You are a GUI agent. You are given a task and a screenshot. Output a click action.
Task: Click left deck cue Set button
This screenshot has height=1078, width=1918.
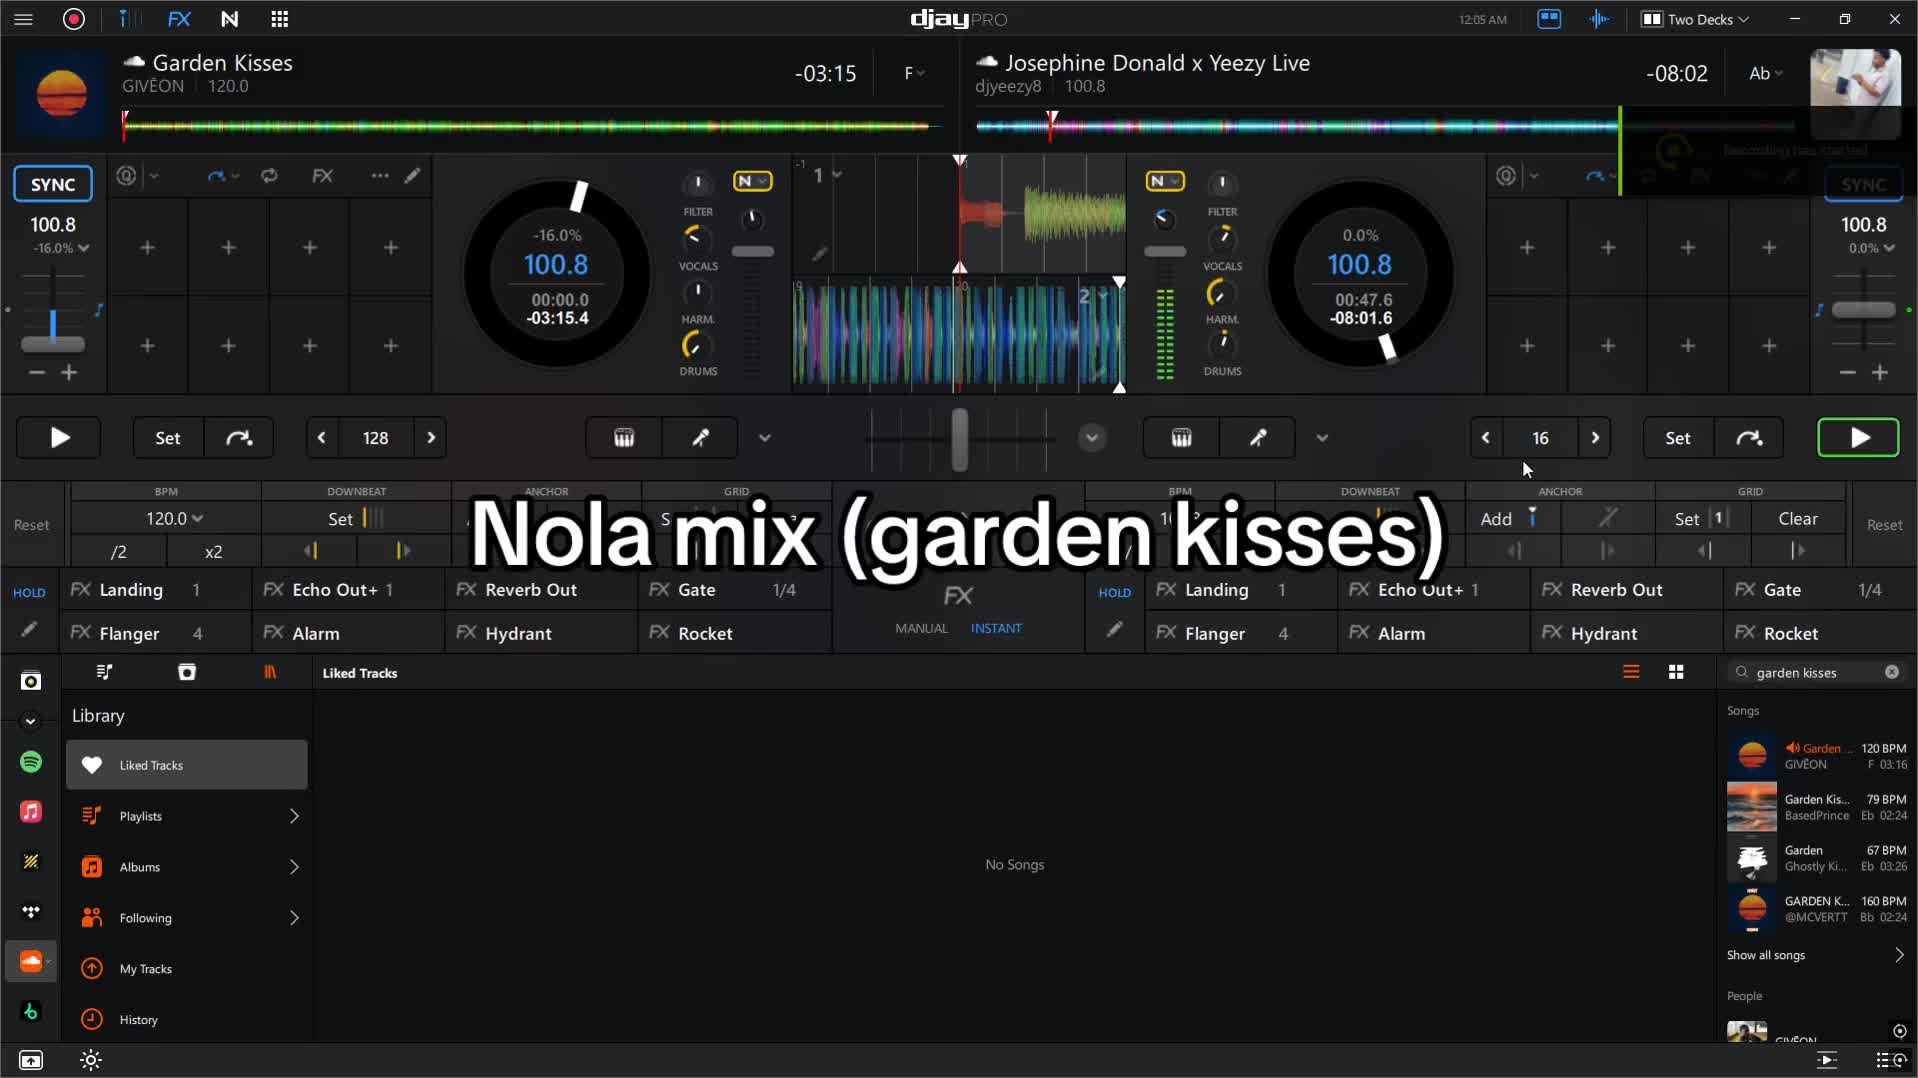click(167, 438)
